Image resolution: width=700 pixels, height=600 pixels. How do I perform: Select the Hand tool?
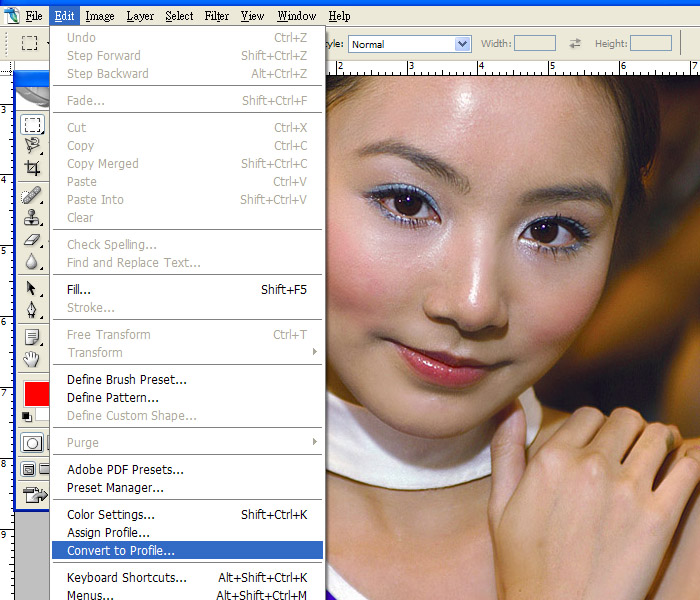pos(33,358)
